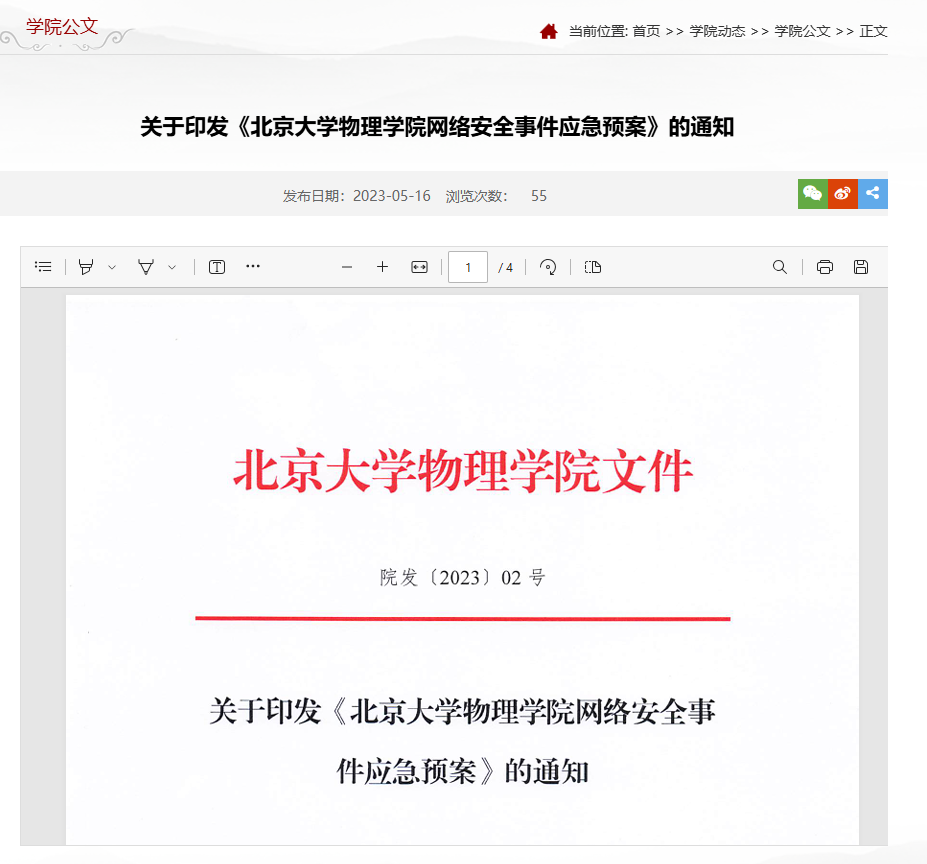Image resolution: width=927 pixels, height=864 pixels.
Task: Go to 首页 in breadcrumb
Action: point(646,31)
